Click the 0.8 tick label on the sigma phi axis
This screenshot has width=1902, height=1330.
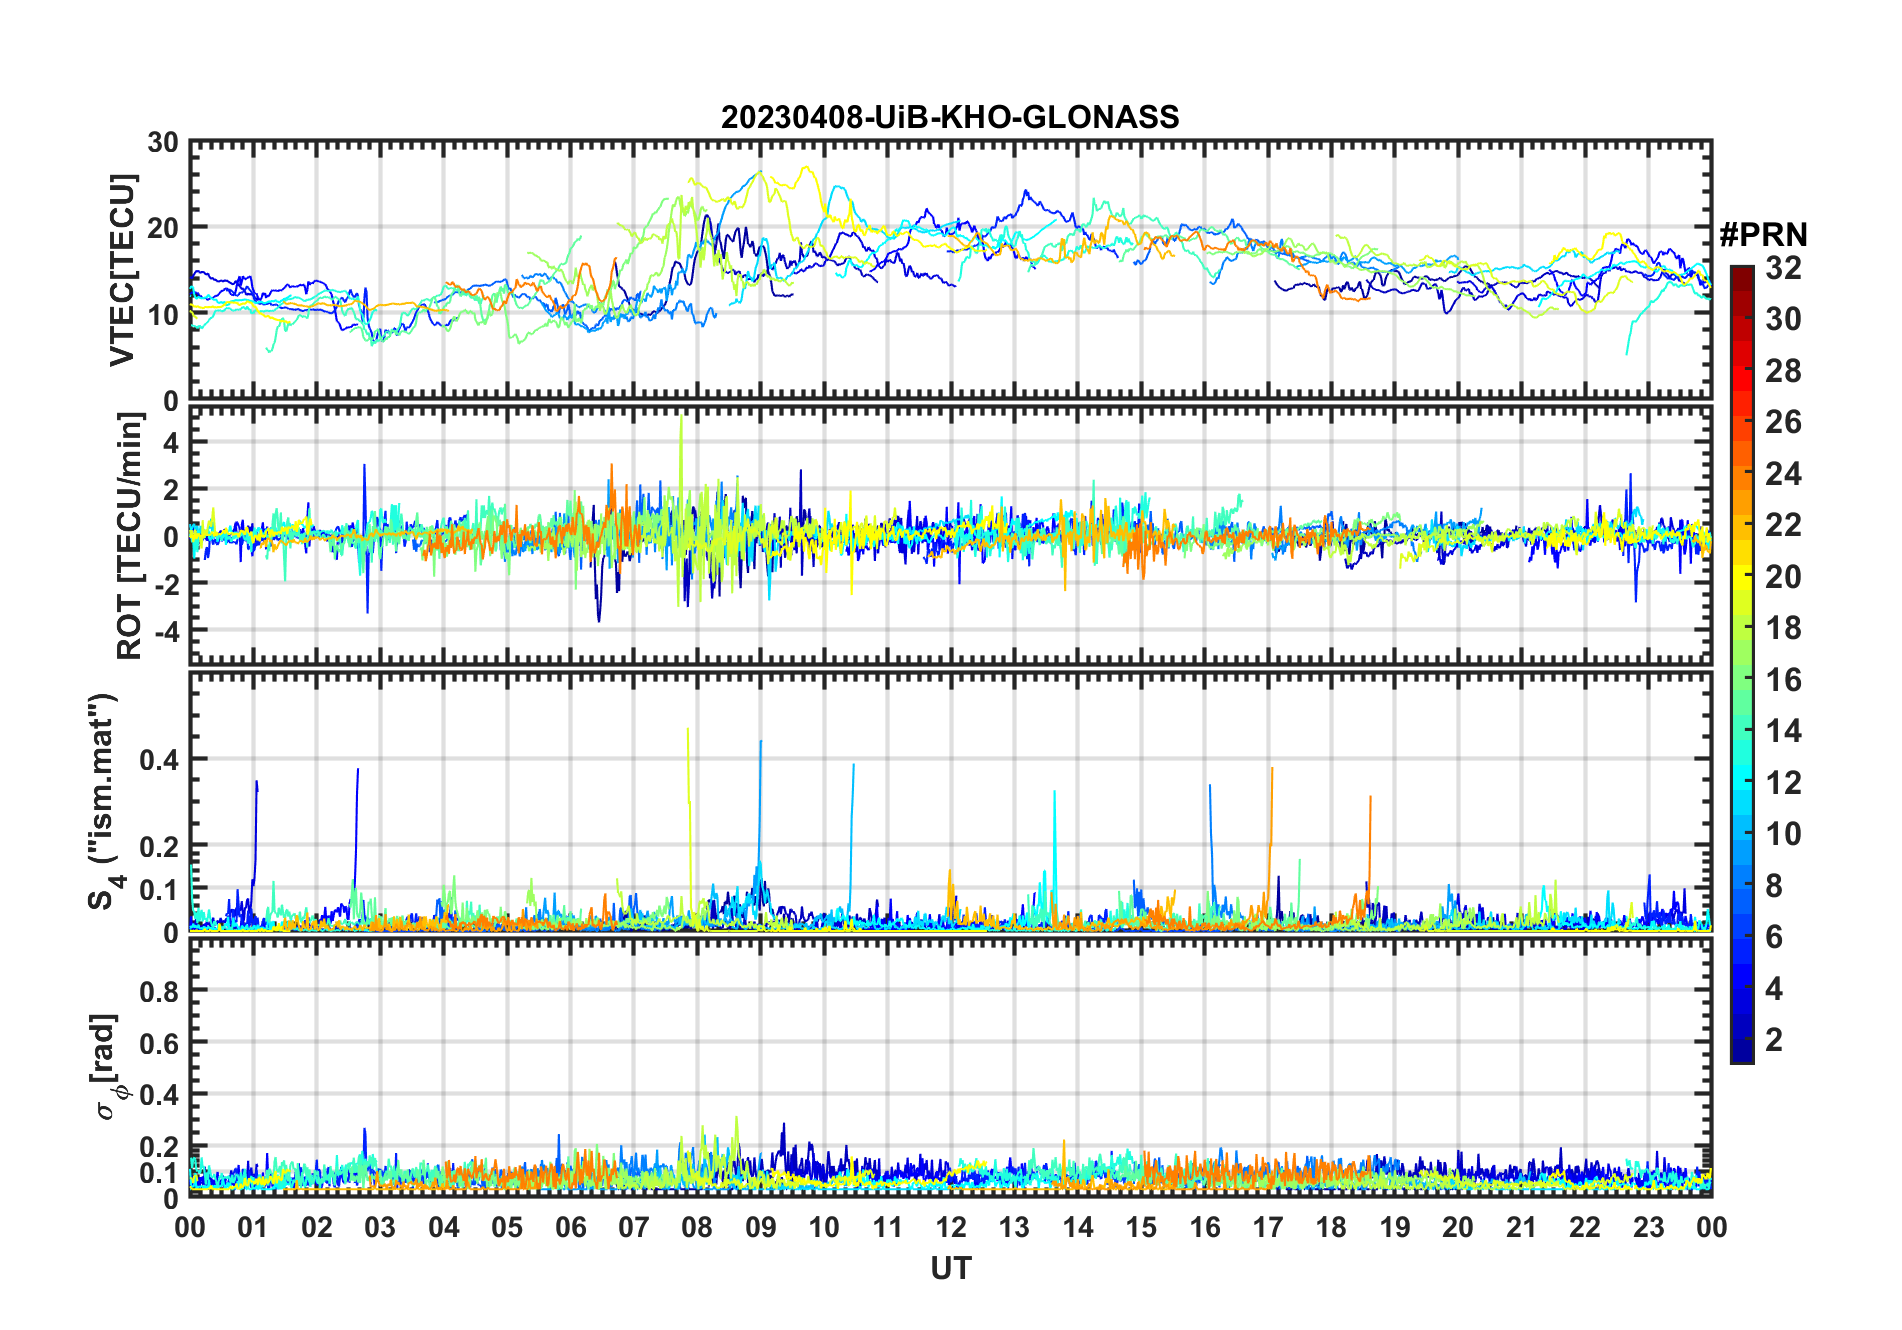158,991
